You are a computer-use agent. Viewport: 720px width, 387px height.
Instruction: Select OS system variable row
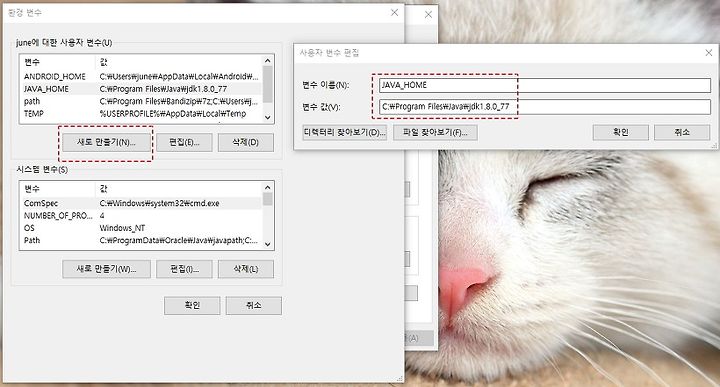[141, 228]
